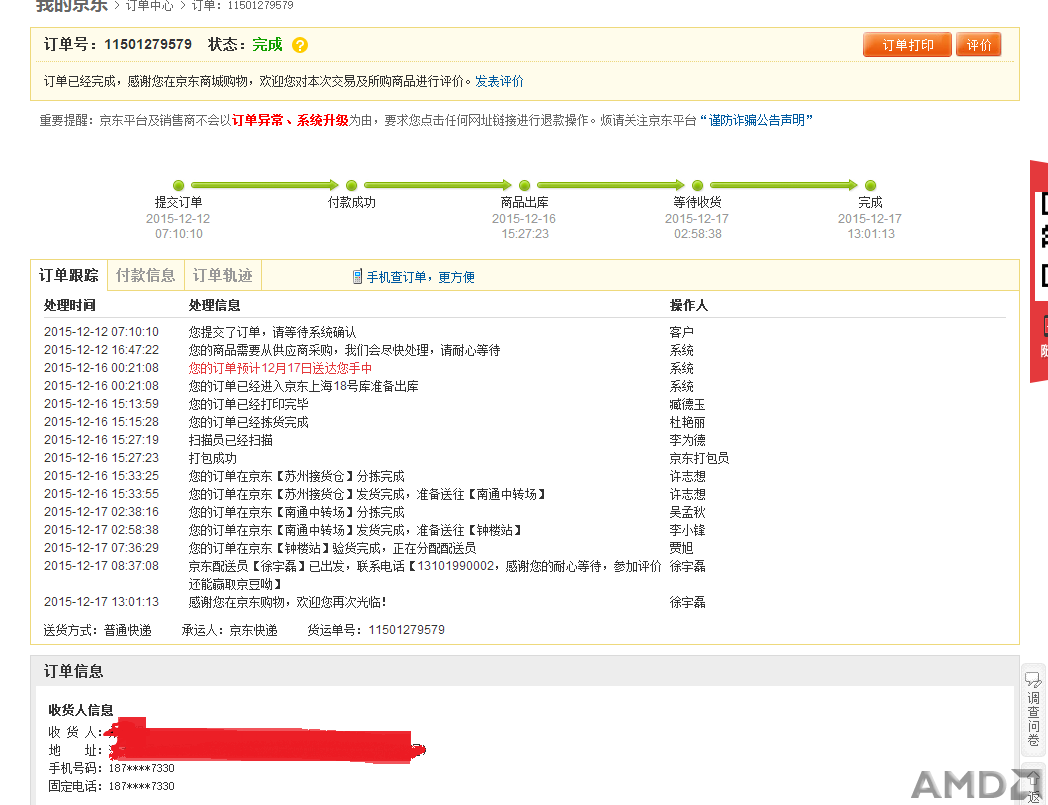The height and width of the screenshot is (805, 1048).
Task: Click the 订单打印 button
Action: click(907, 45)
